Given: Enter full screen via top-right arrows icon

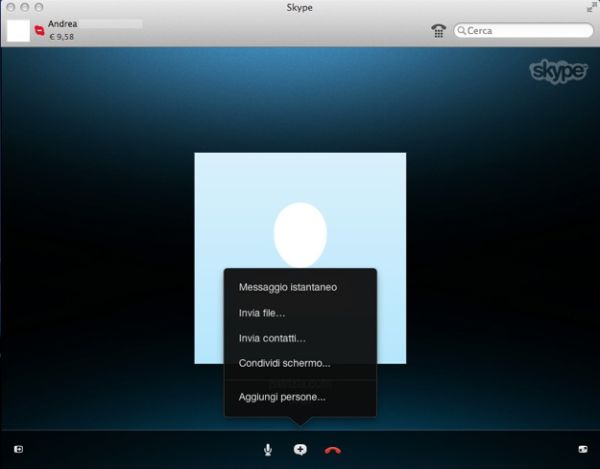Looking at the screenshot, I should [x=590, y=8].
